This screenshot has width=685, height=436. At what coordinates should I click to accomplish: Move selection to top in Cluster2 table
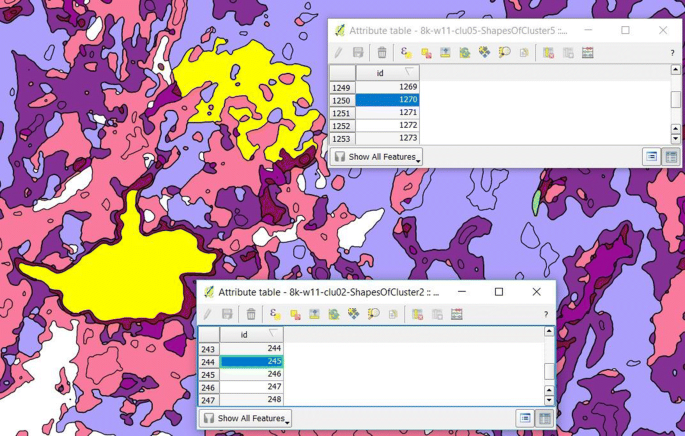(314, 314)
